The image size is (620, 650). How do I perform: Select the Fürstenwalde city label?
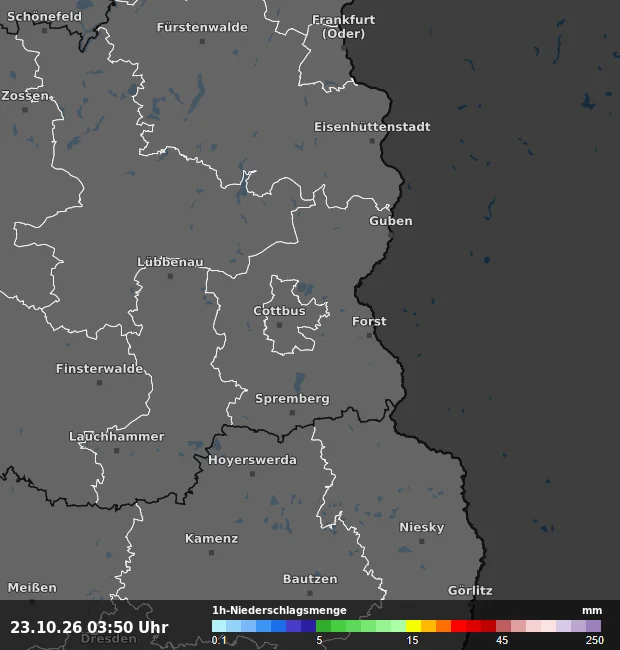click(202, 27)
